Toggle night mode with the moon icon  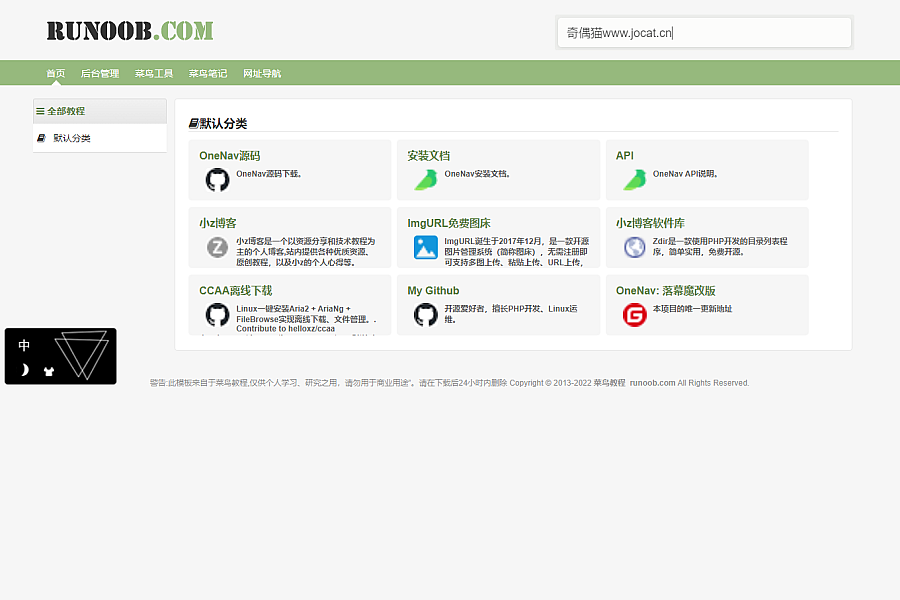point(24,370)
